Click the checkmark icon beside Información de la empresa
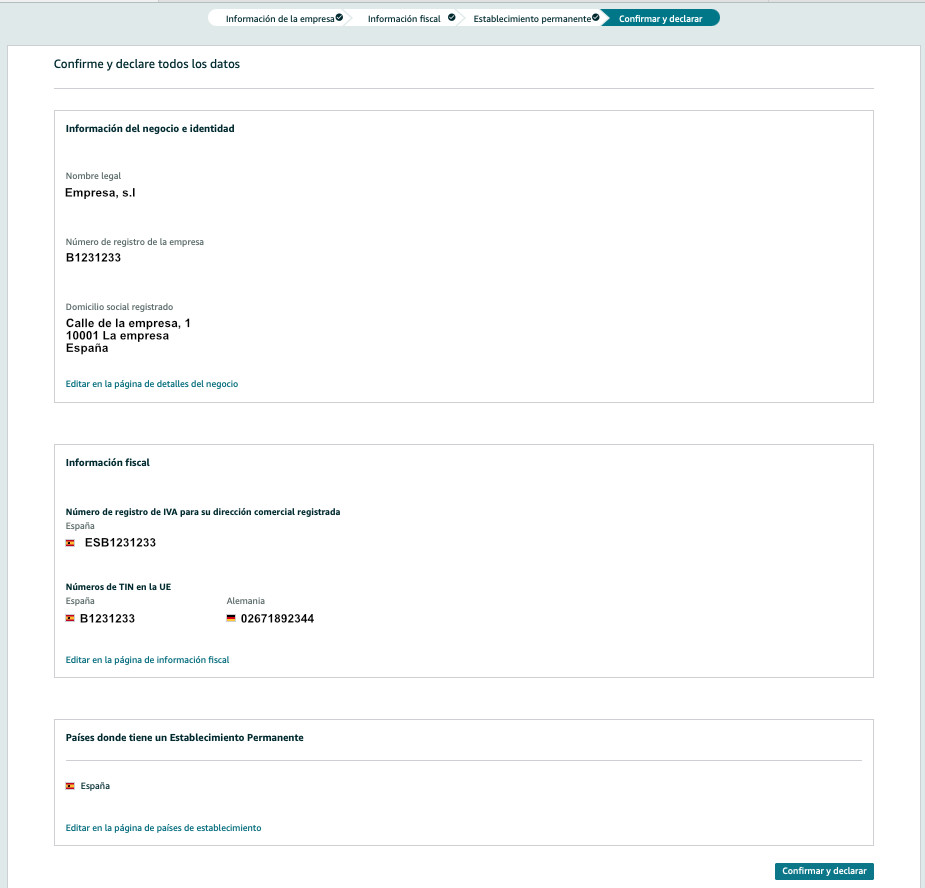The height and width of the screenshot is (888, 925). (x=339, y=18)
